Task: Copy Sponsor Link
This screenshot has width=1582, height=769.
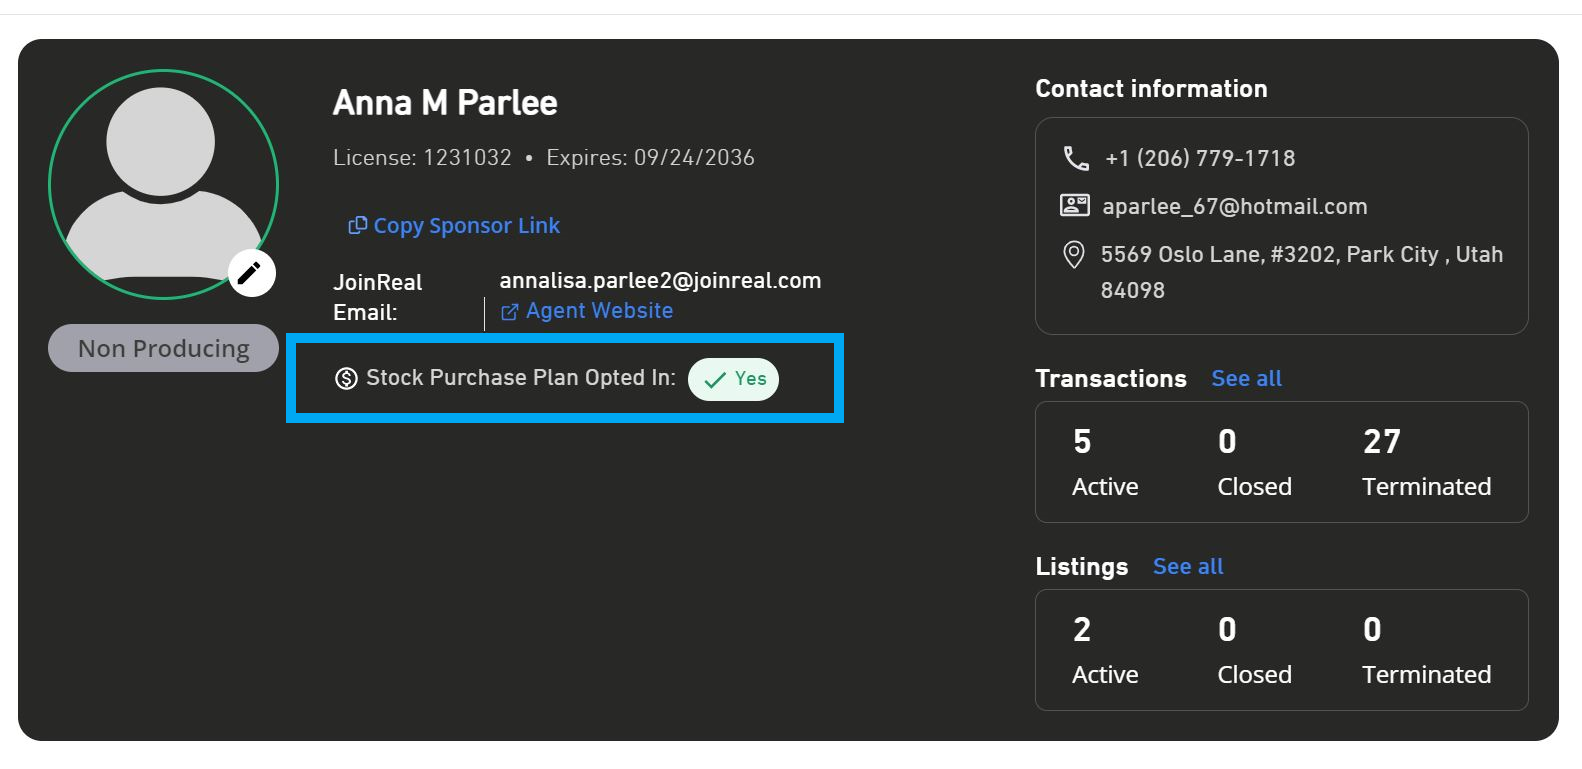Action: [x=454, y=226]
